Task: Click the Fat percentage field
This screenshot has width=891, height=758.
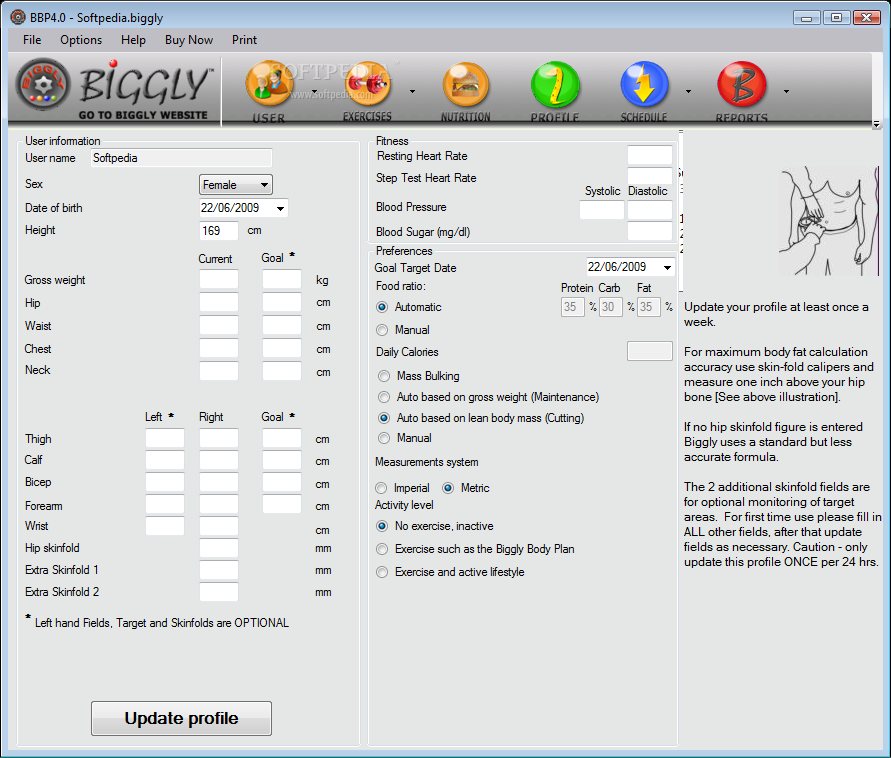Action: [x=648, y=307]
